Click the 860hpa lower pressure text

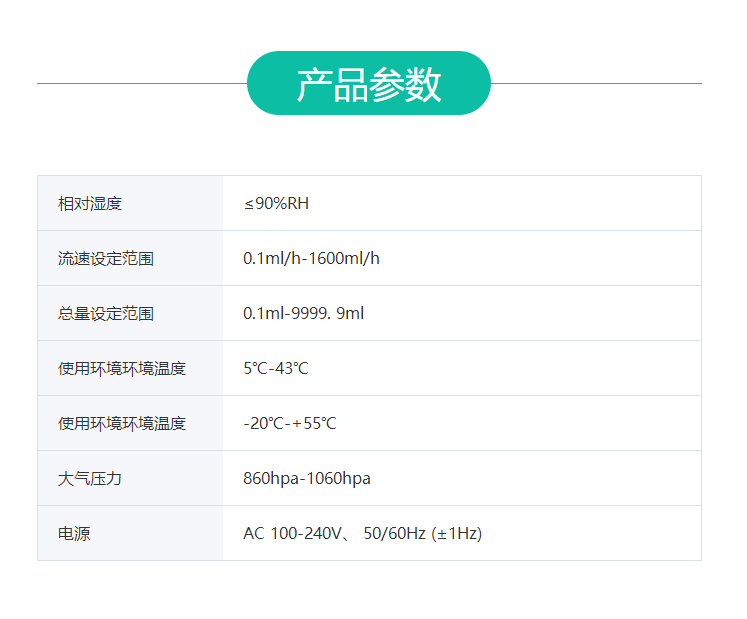[270, 479]
